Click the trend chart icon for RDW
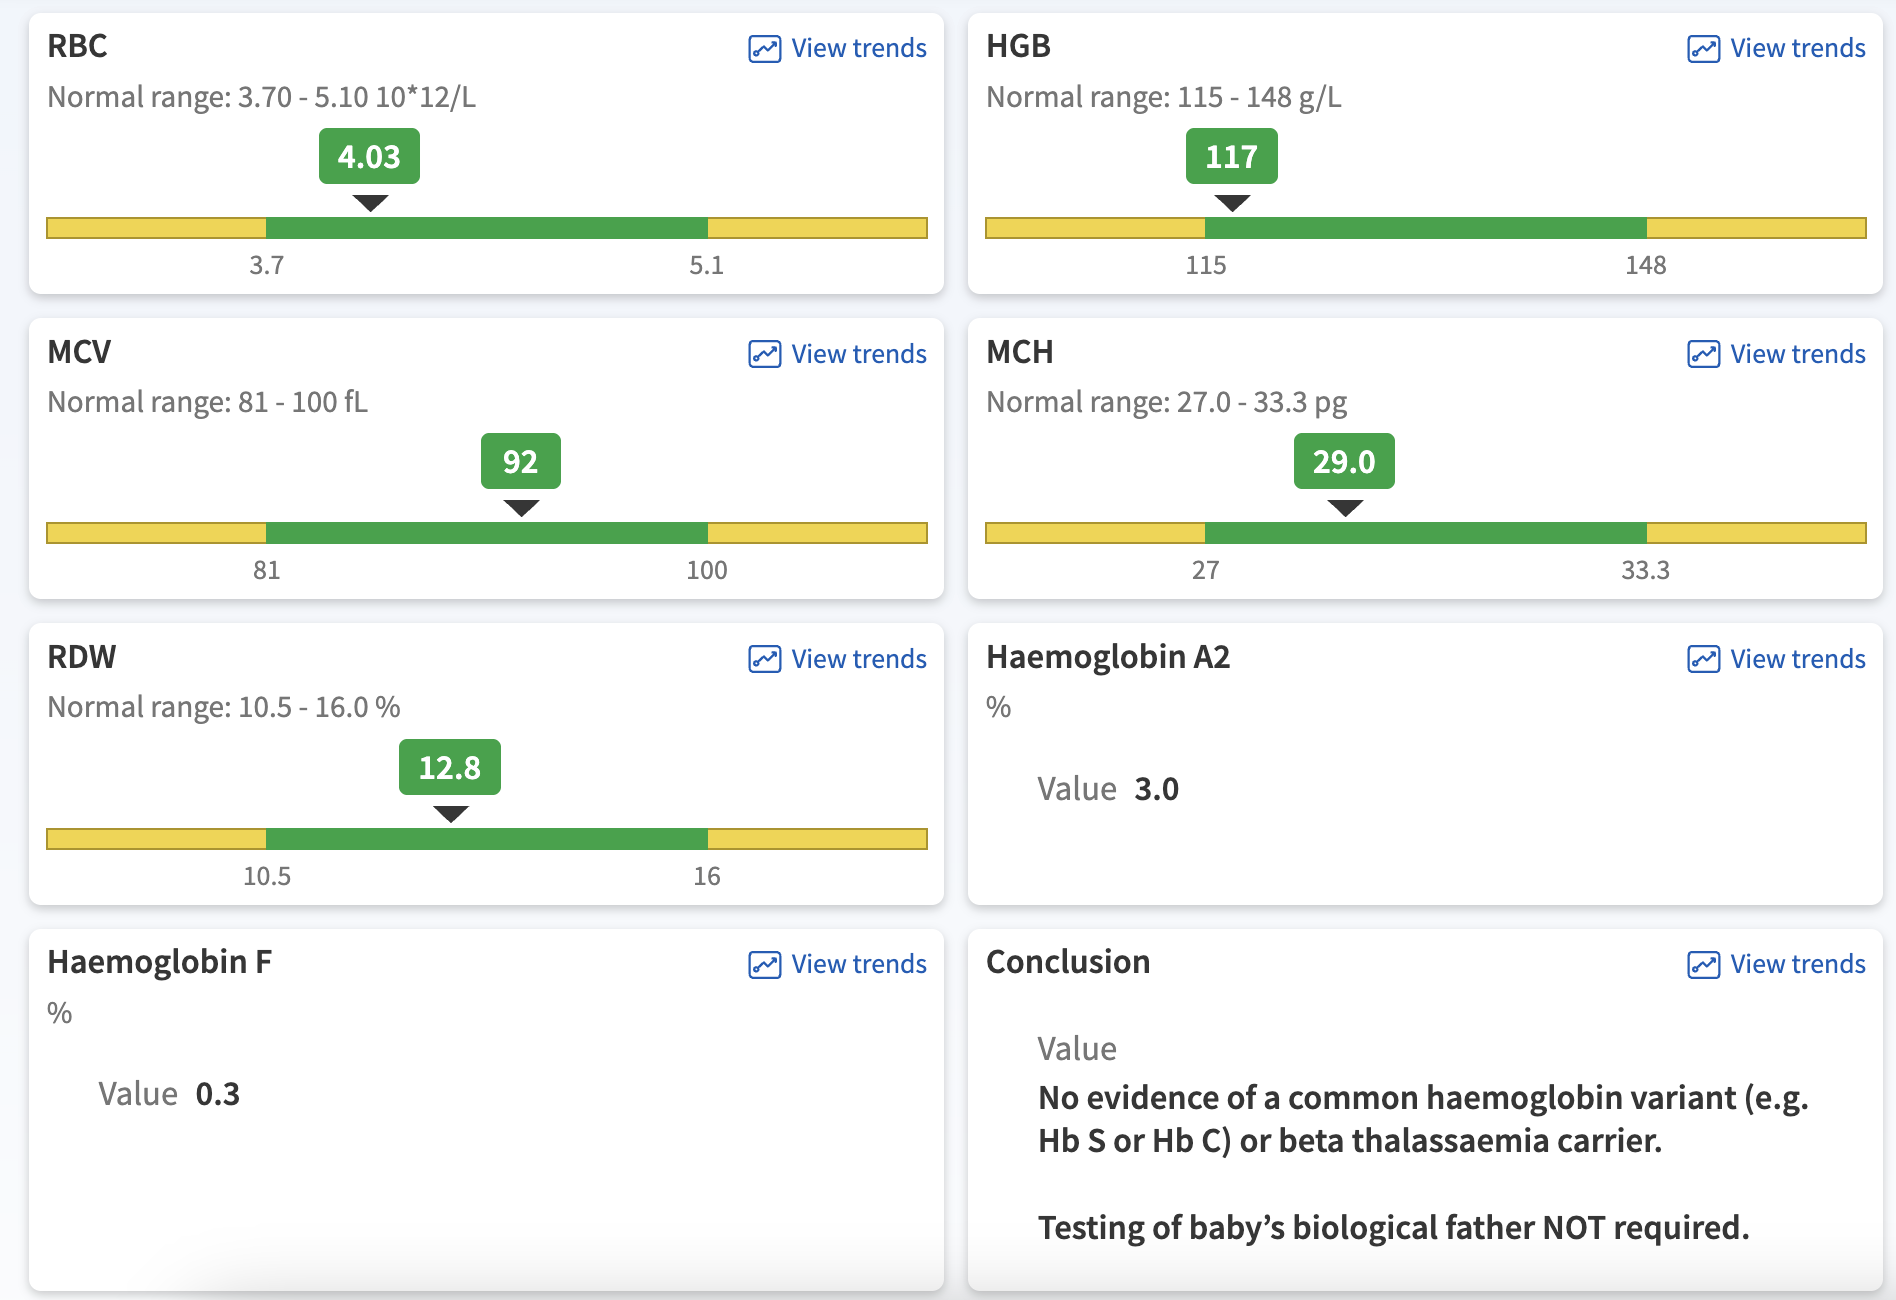 tap(764, 659)
